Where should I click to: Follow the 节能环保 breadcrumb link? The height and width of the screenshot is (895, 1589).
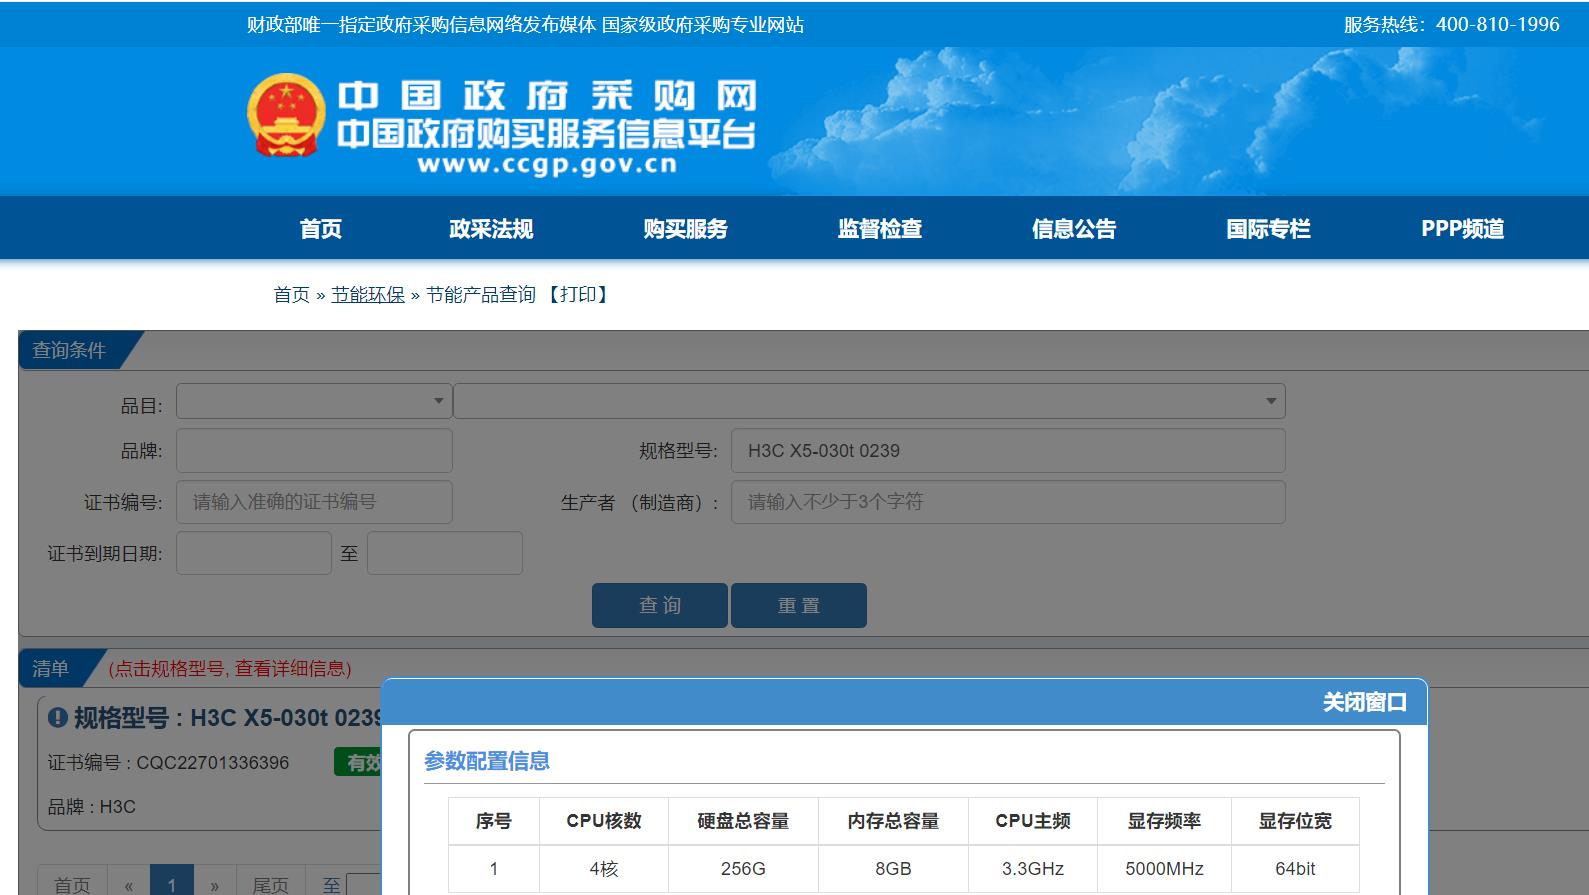click(368, 295)
